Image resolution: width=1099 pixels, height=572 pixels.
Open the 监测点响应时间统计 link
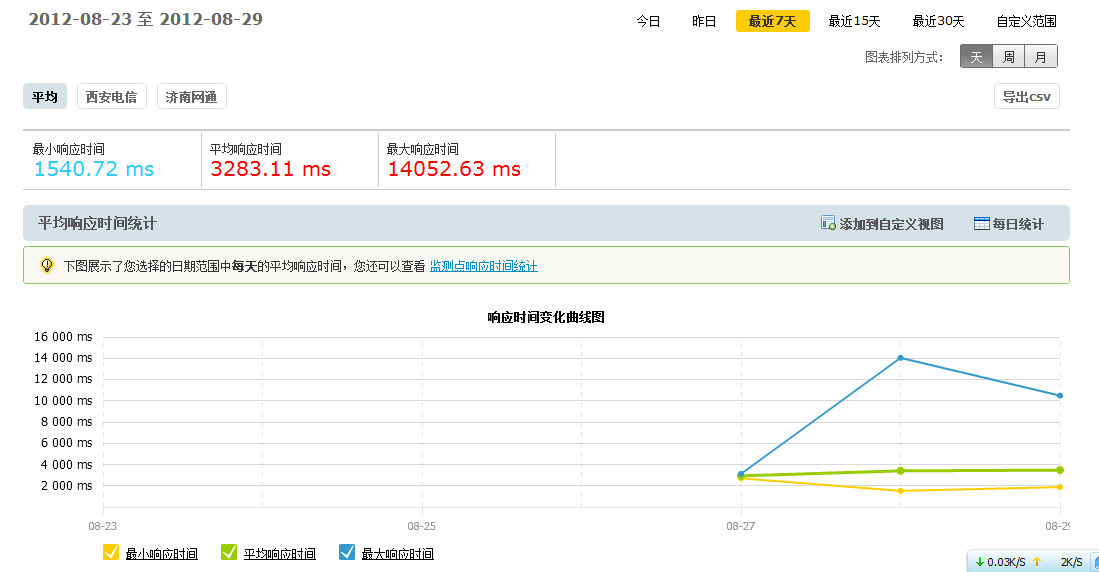point(483,266)
